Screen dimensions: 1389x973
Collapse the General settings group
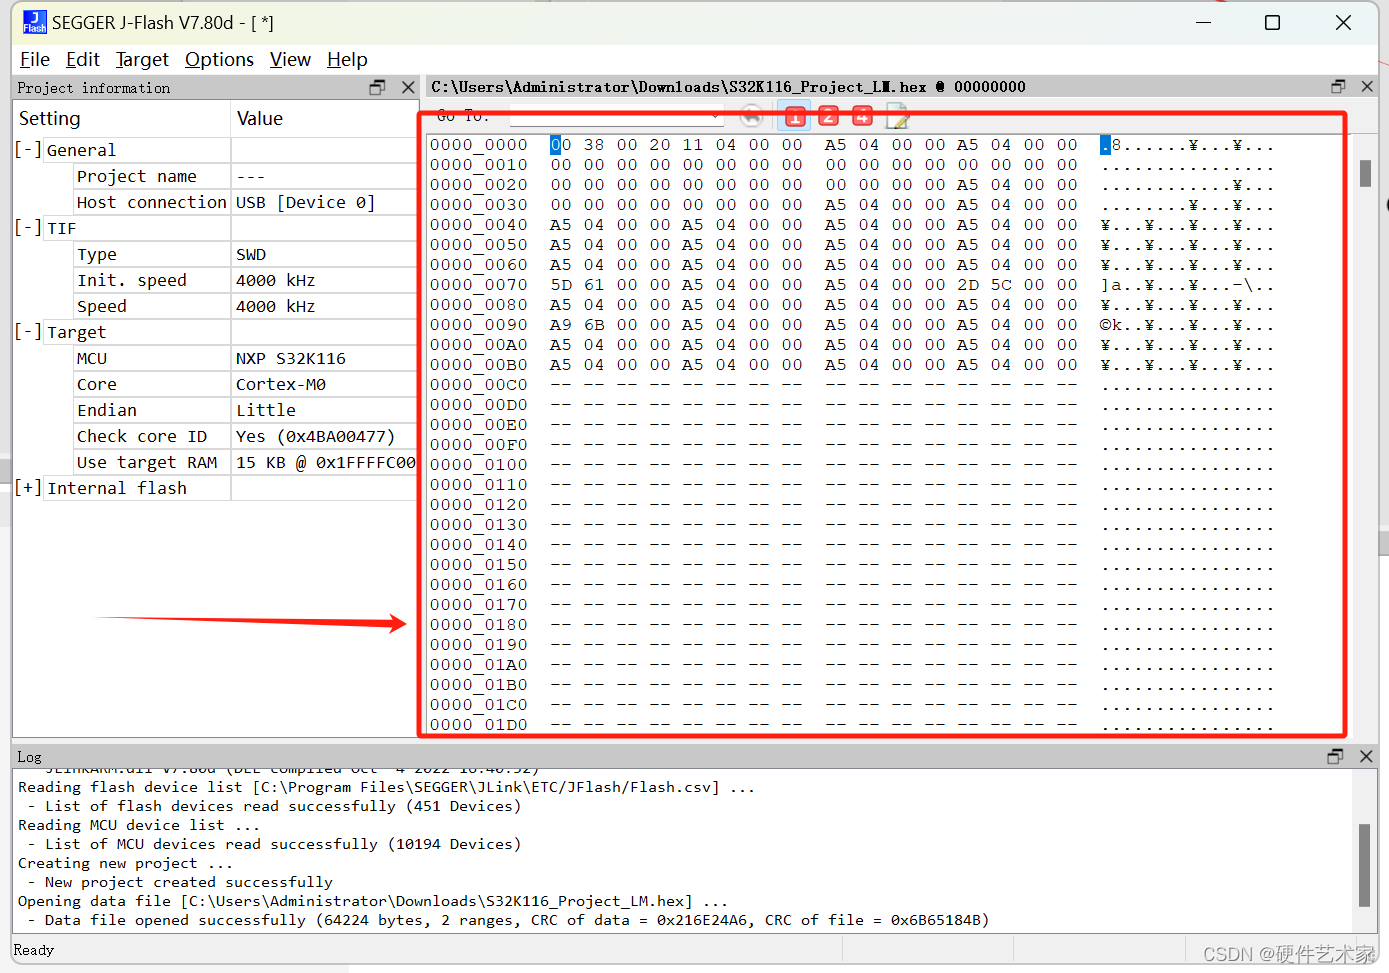(28, 150)
